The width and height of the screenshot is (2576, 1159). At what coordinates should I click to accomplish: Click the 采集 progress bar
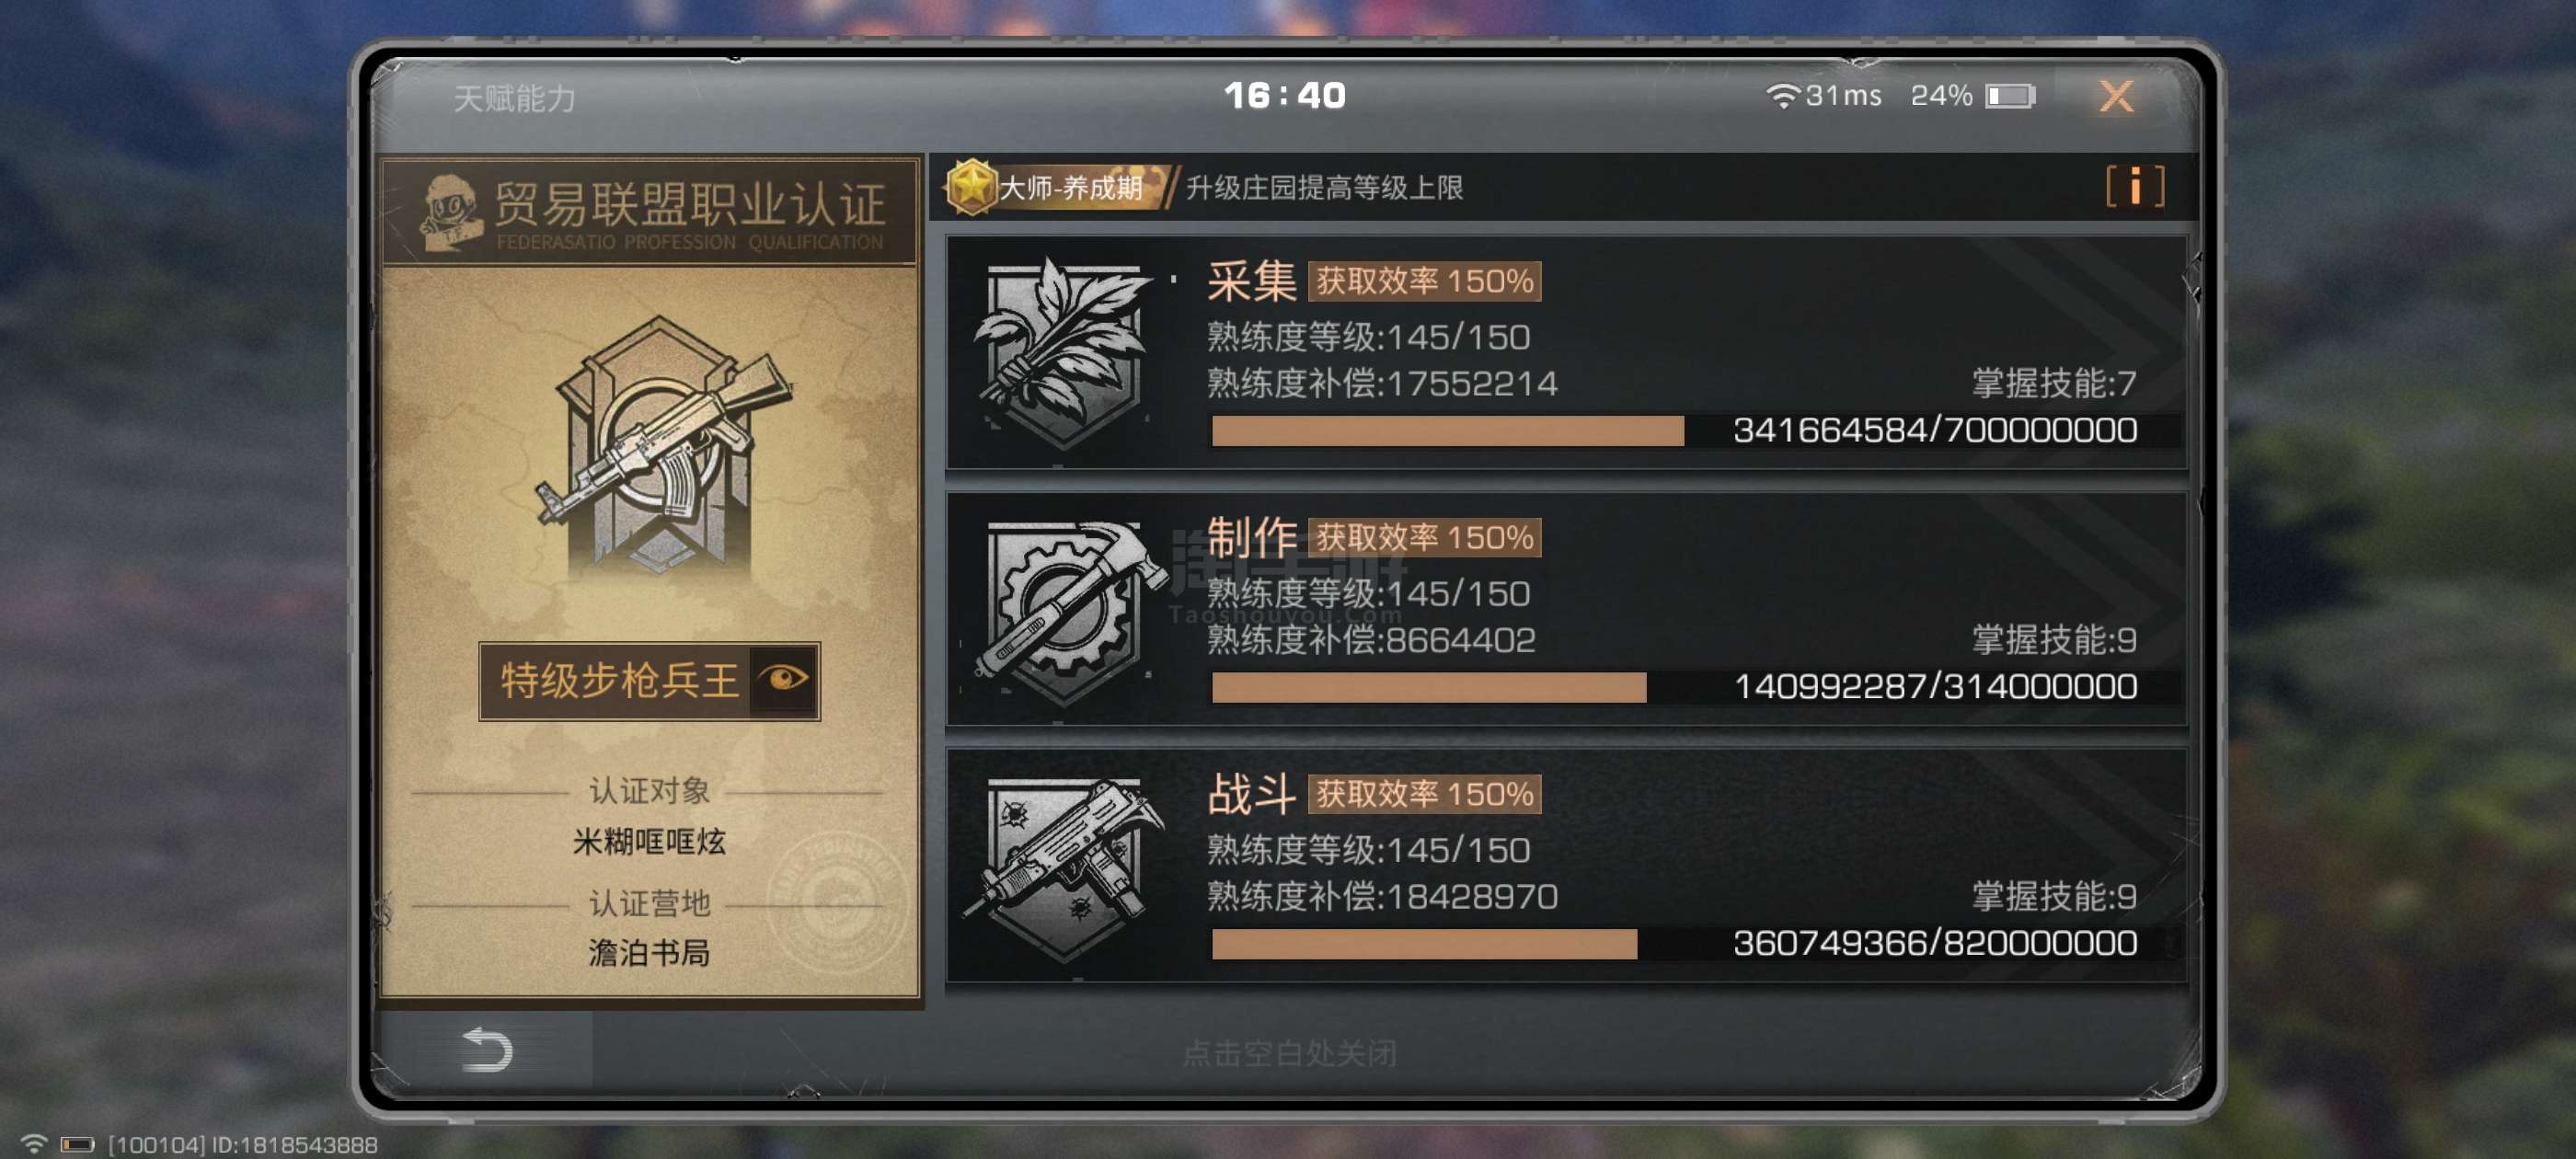[x=1446, y=431]
